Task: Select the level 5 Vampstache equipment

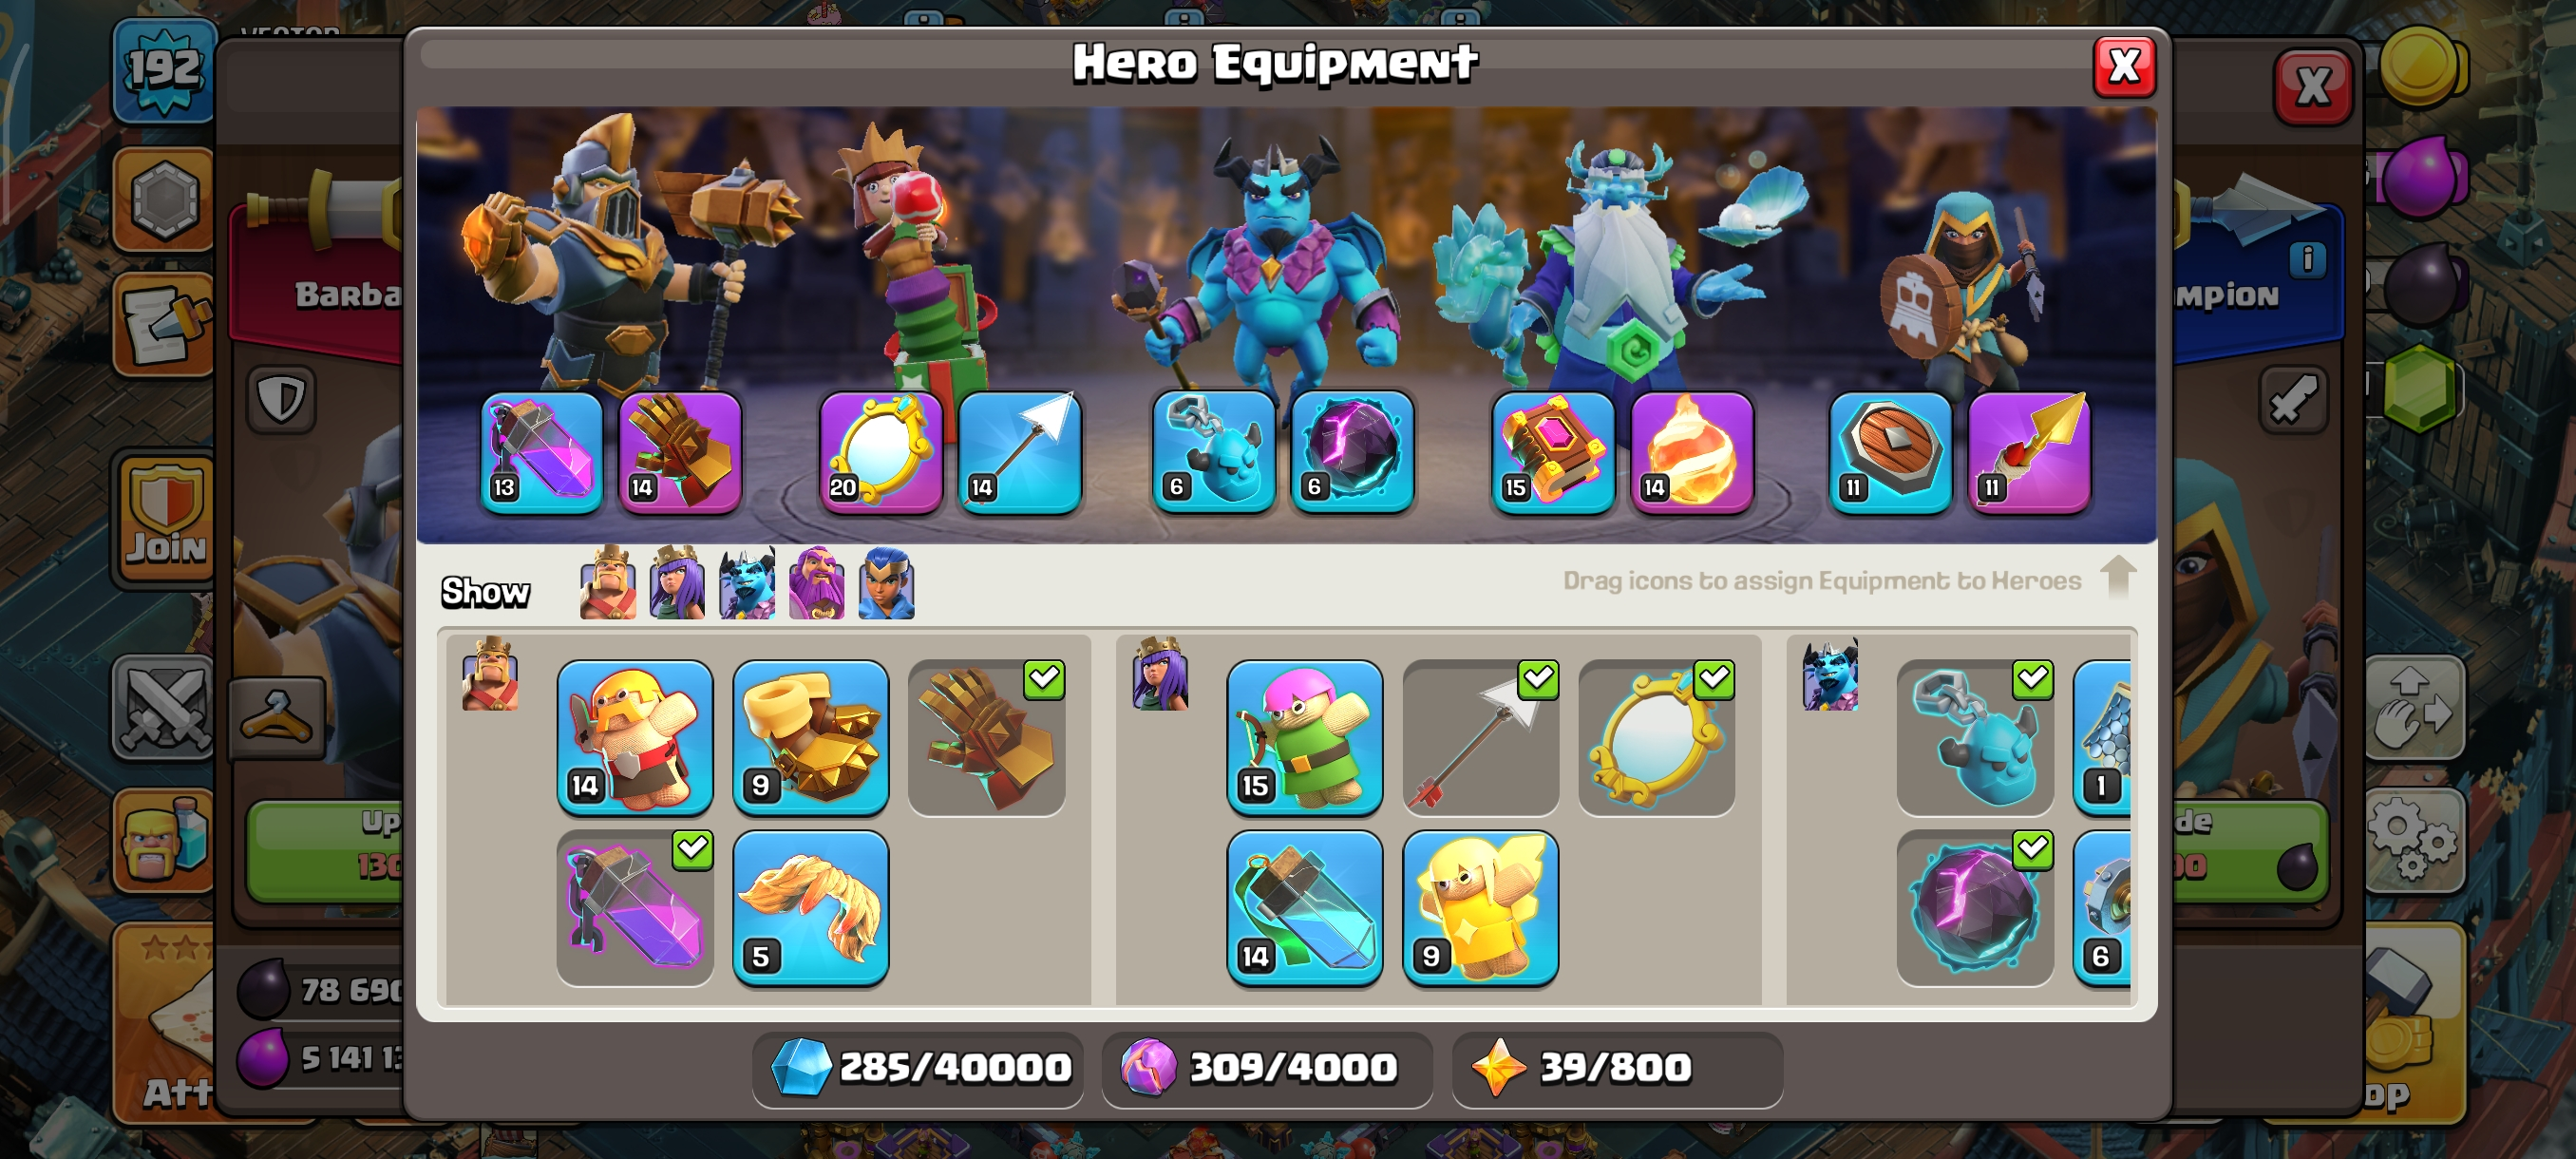Action: click(x=811, y=908)
